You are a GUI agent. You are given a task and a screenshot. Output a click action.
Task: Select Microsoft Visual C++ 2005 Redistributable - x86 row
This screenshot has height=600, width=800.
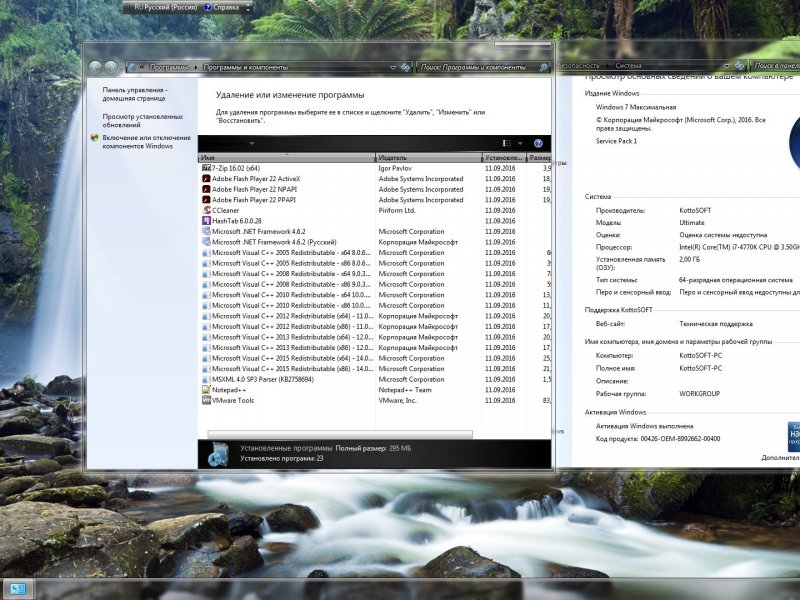coord(291,263)
